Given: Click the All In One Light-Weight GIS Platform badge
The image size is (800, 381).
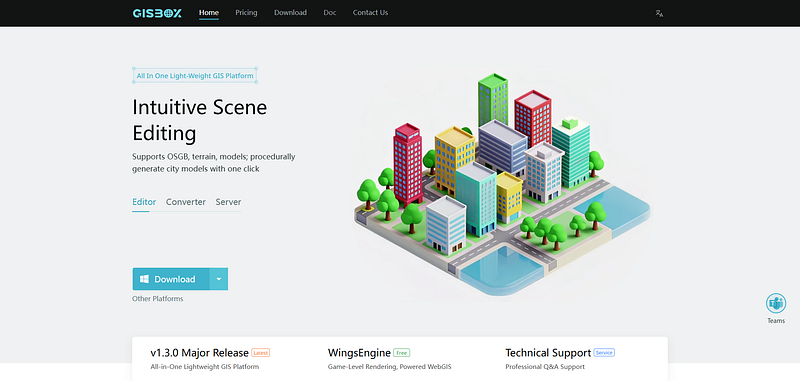Looking at the screenshot, I should tap(195, 76).
